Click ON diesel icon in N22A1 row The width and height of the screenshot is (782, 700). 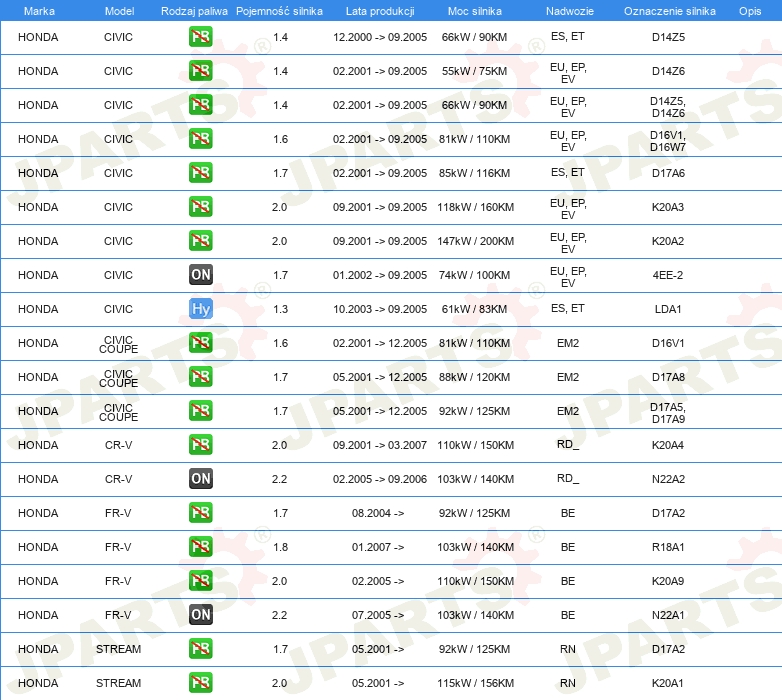(x=200, y=615)
